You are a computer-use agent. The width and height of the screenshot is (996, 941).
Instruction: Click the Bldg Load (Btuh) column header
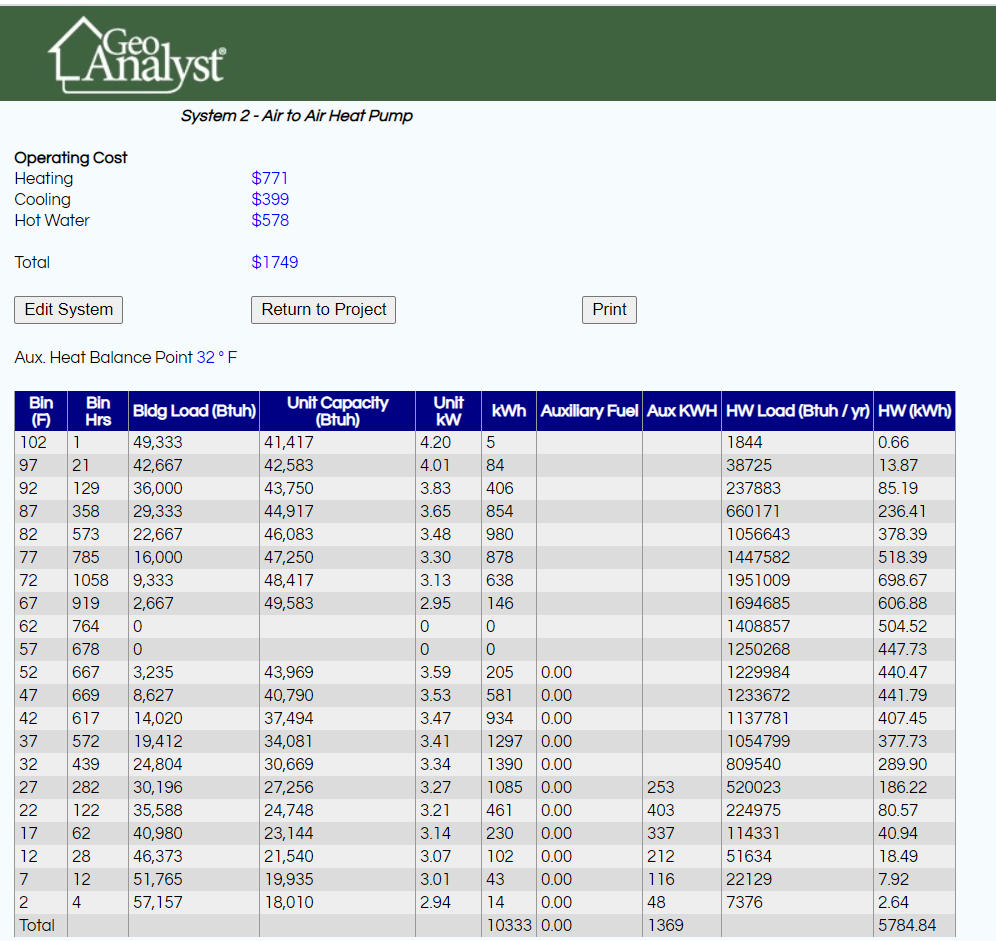tap(194, 411)
